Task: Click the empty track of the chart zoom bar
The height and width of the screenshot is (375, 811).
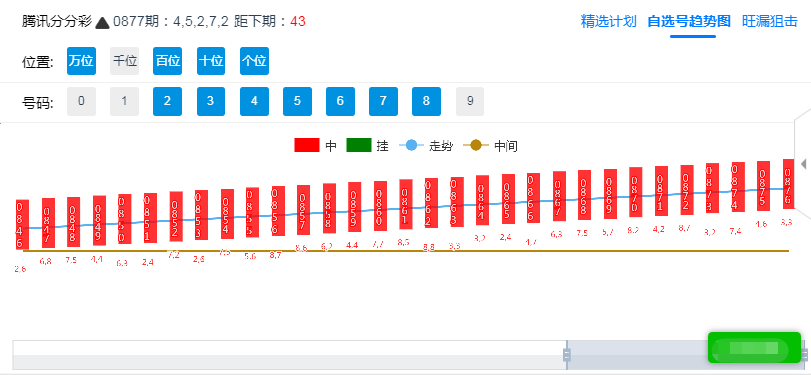Action: (x=290, y=355)
